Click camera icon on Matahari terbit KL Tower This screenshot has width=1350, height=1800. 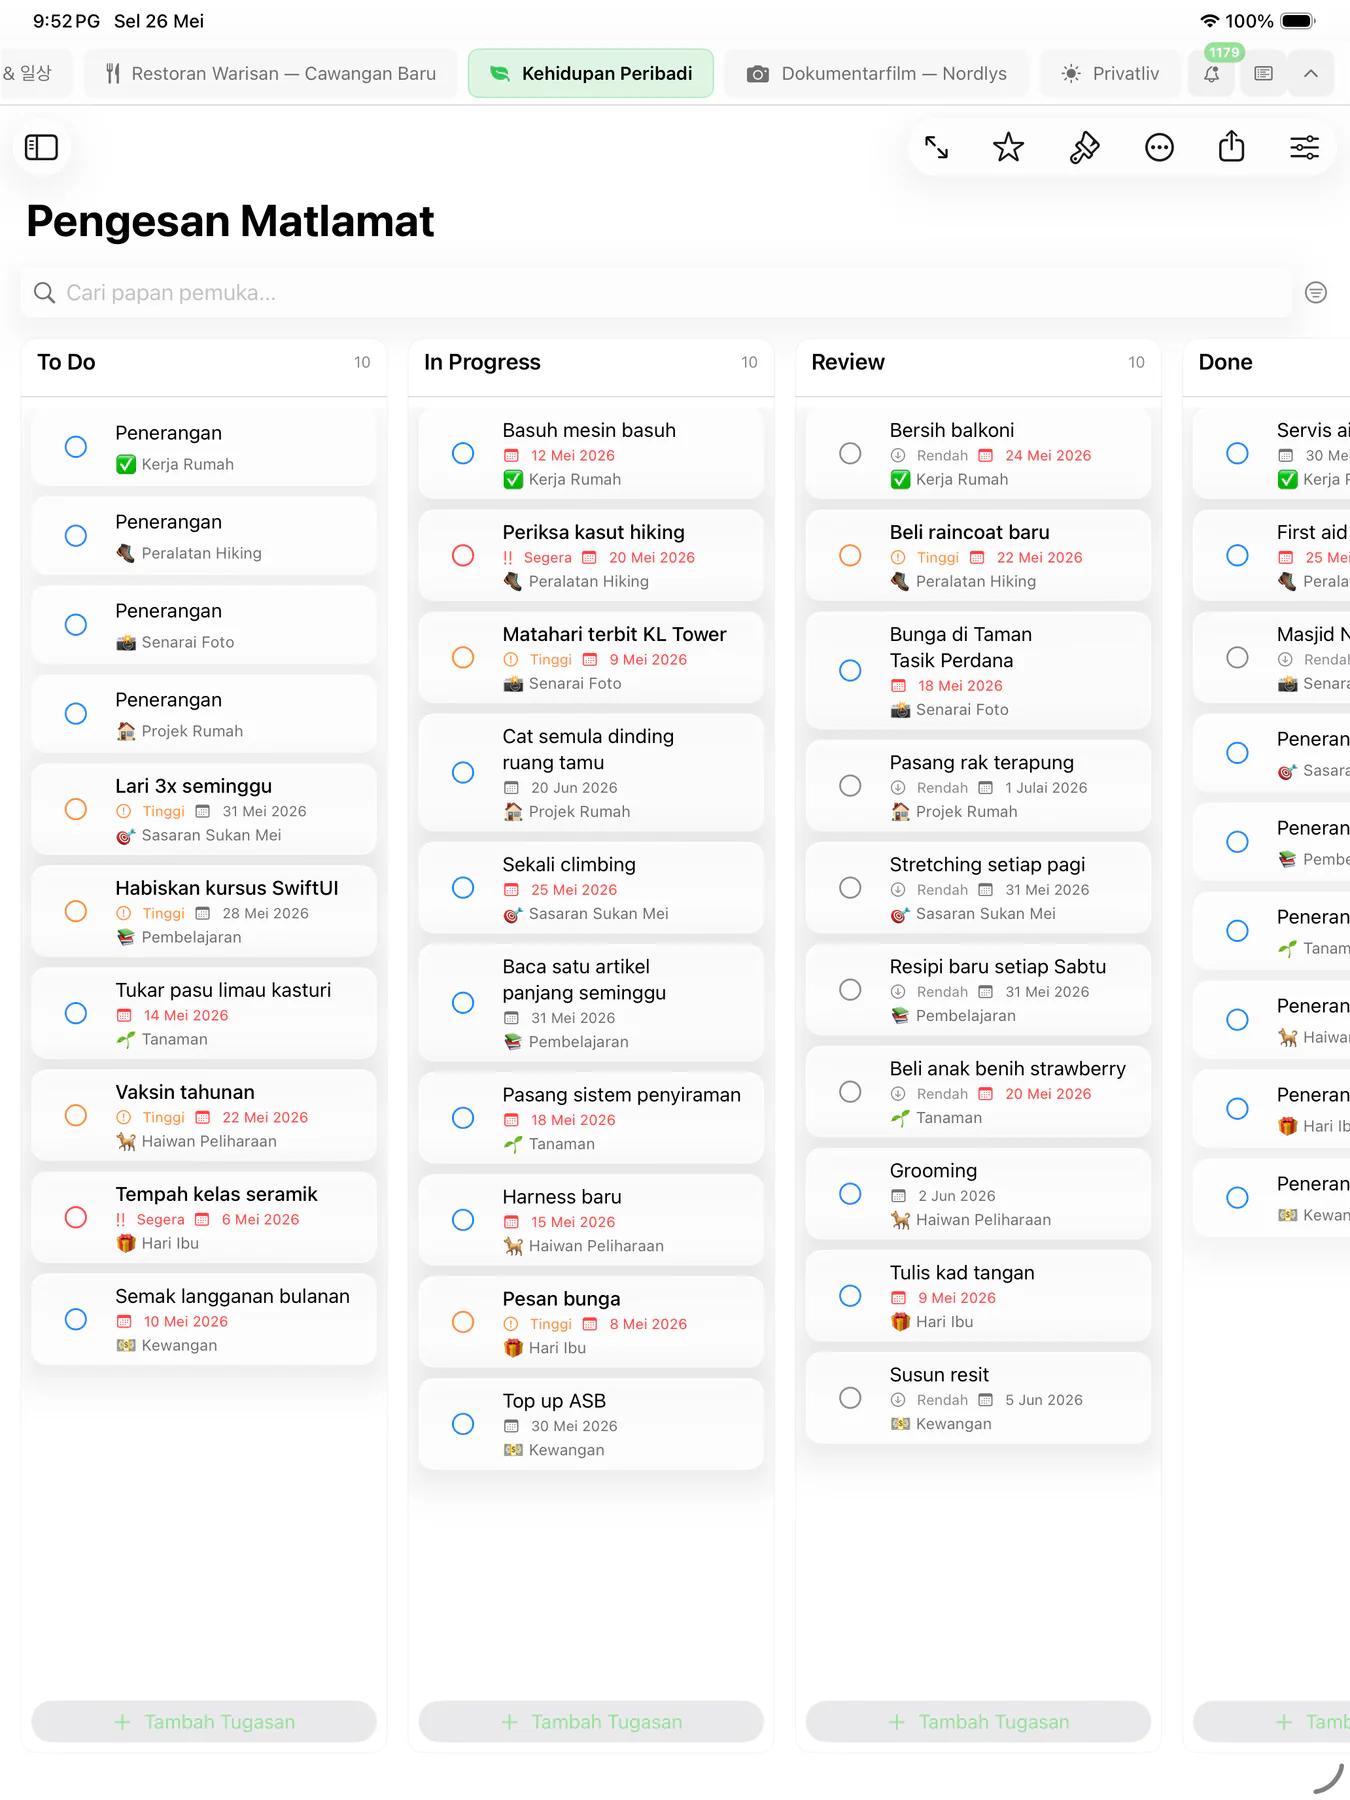[512, 683]
